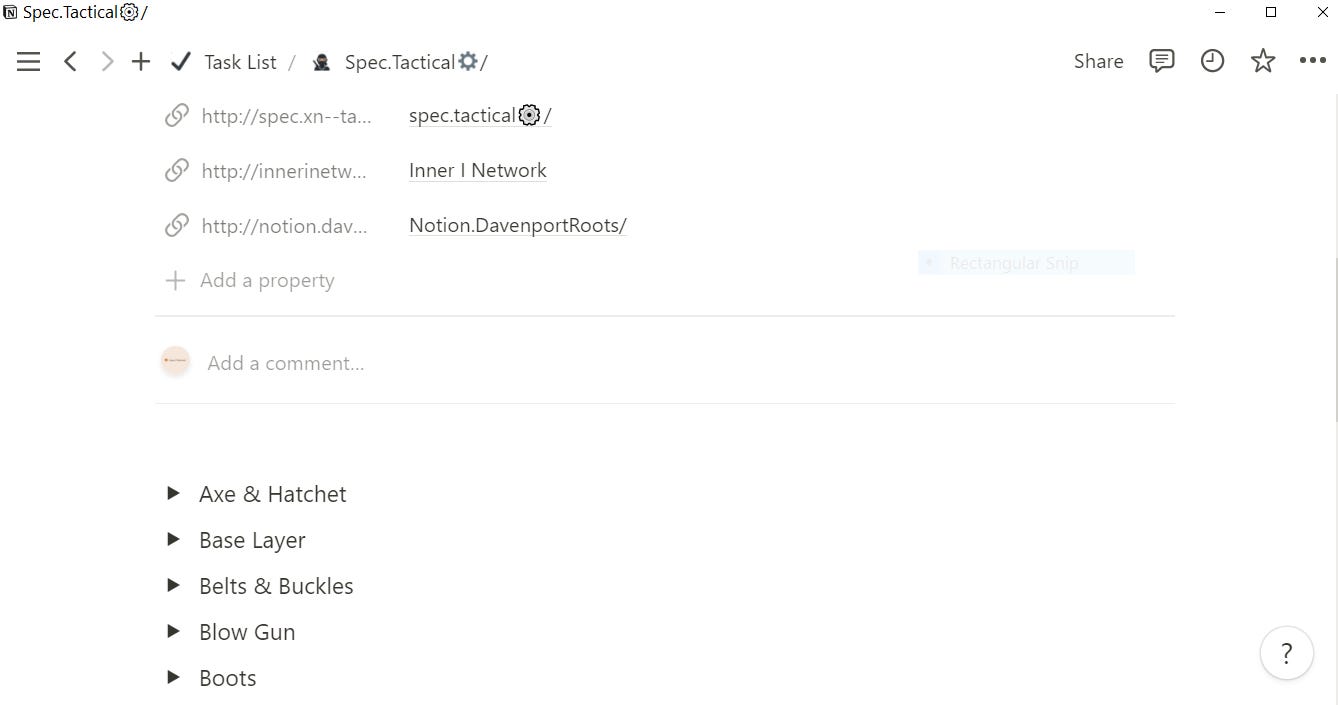
Task: Click Notion app icon in title bar
Action: [10, 13]
